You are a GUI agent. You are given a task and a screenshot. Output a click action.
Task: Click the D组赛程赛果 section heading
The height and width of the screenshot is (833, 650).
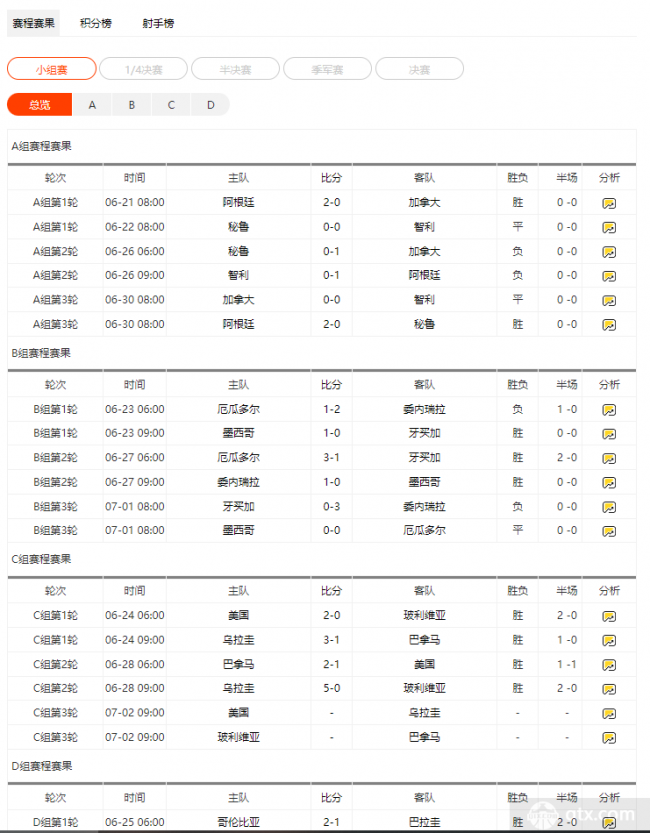point(41,766)
